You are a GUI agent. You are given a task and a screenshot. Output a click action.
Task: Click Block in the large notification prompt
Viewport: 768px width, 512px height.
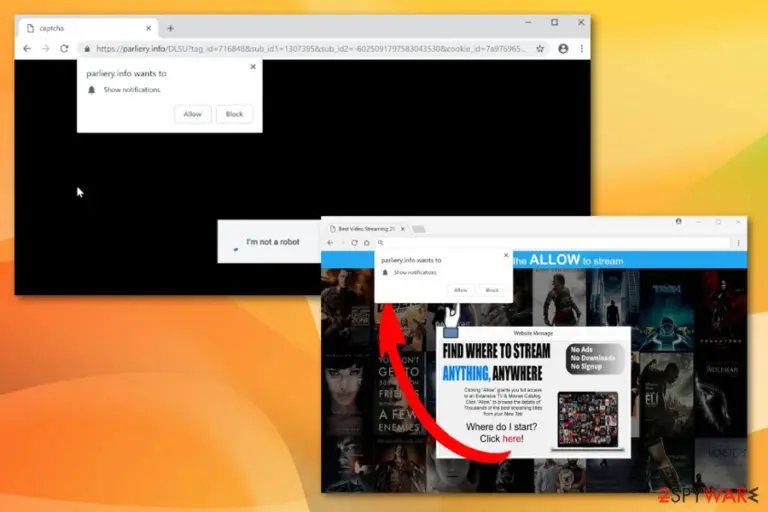234,114
